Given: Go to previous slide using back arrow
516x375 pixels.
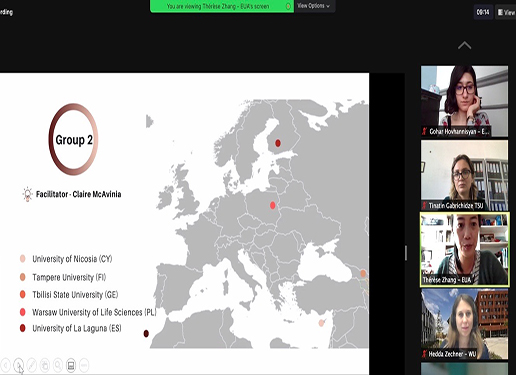Looking at the screenshot, I should tap(5, 365).
